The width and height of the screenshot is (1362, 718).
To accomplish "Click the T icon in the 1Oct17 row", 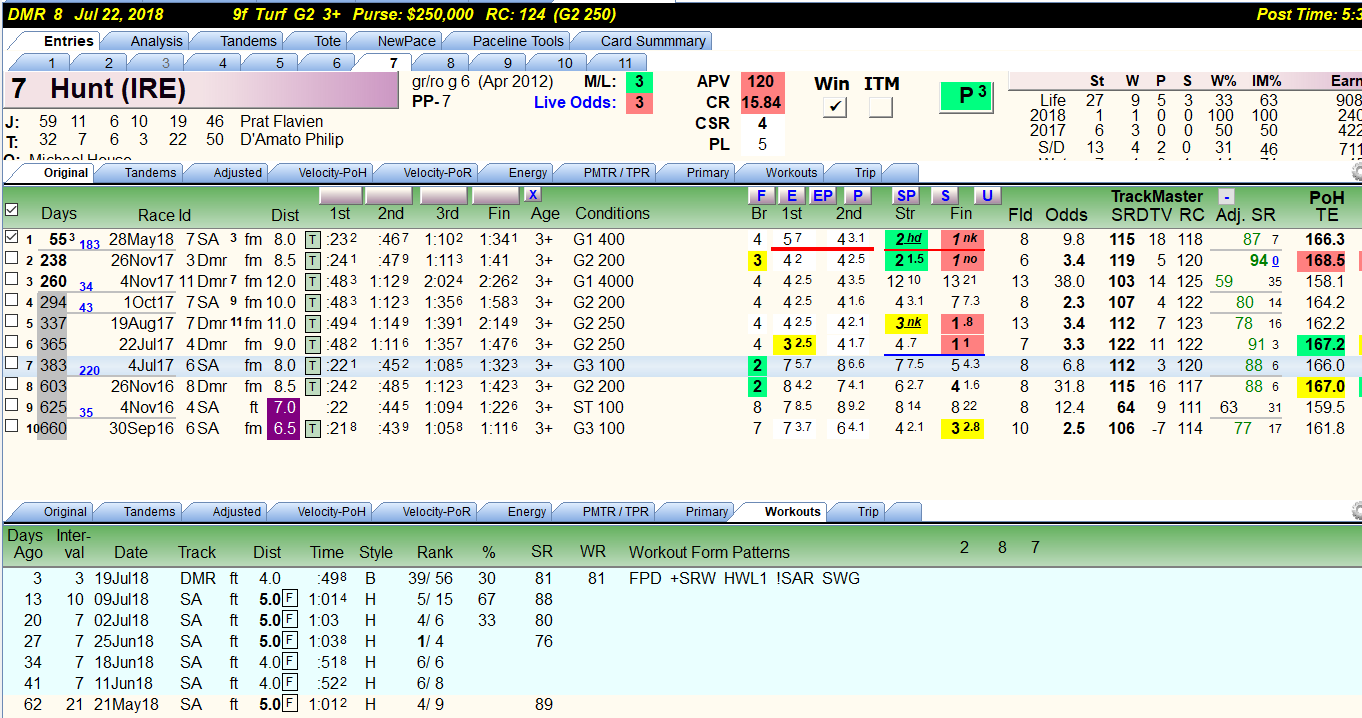I will click(x=312, y=303).
